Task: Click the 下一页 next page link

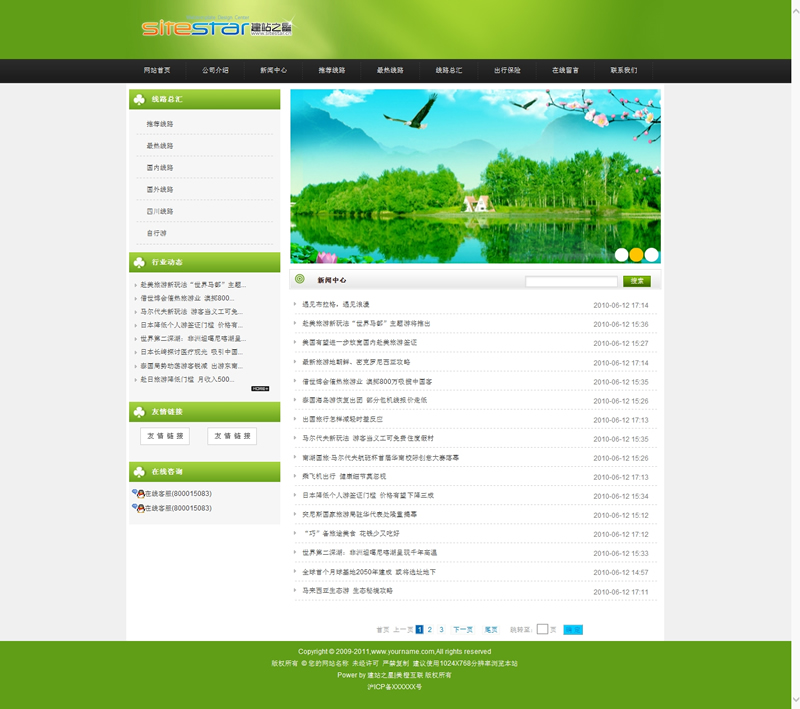Action: coord(462,630)
